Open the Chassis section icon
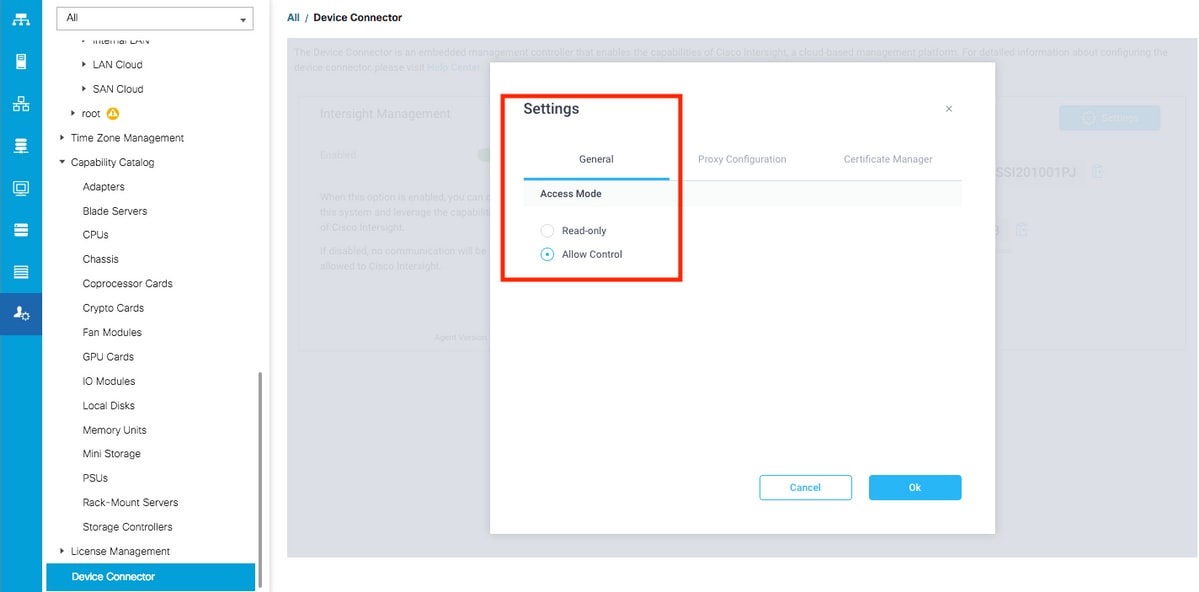Viewport: 1199px width, 592px height. 21,272
